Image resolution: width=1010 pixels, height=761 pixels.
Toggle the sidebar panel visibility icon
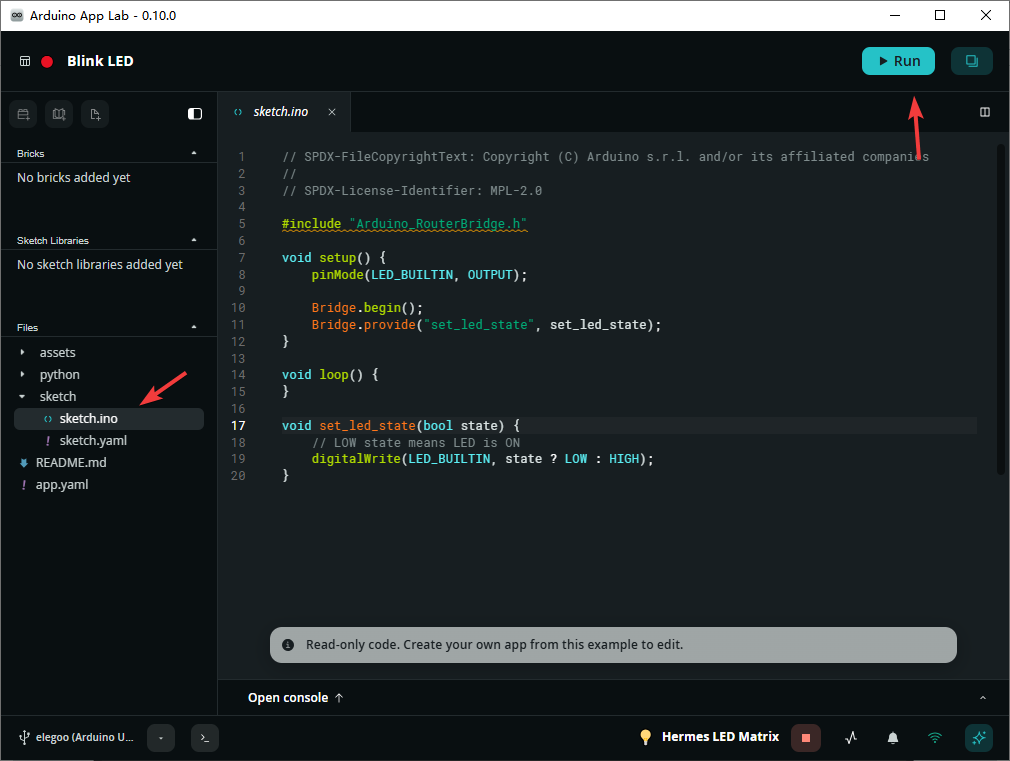click(x=195, y=114)
